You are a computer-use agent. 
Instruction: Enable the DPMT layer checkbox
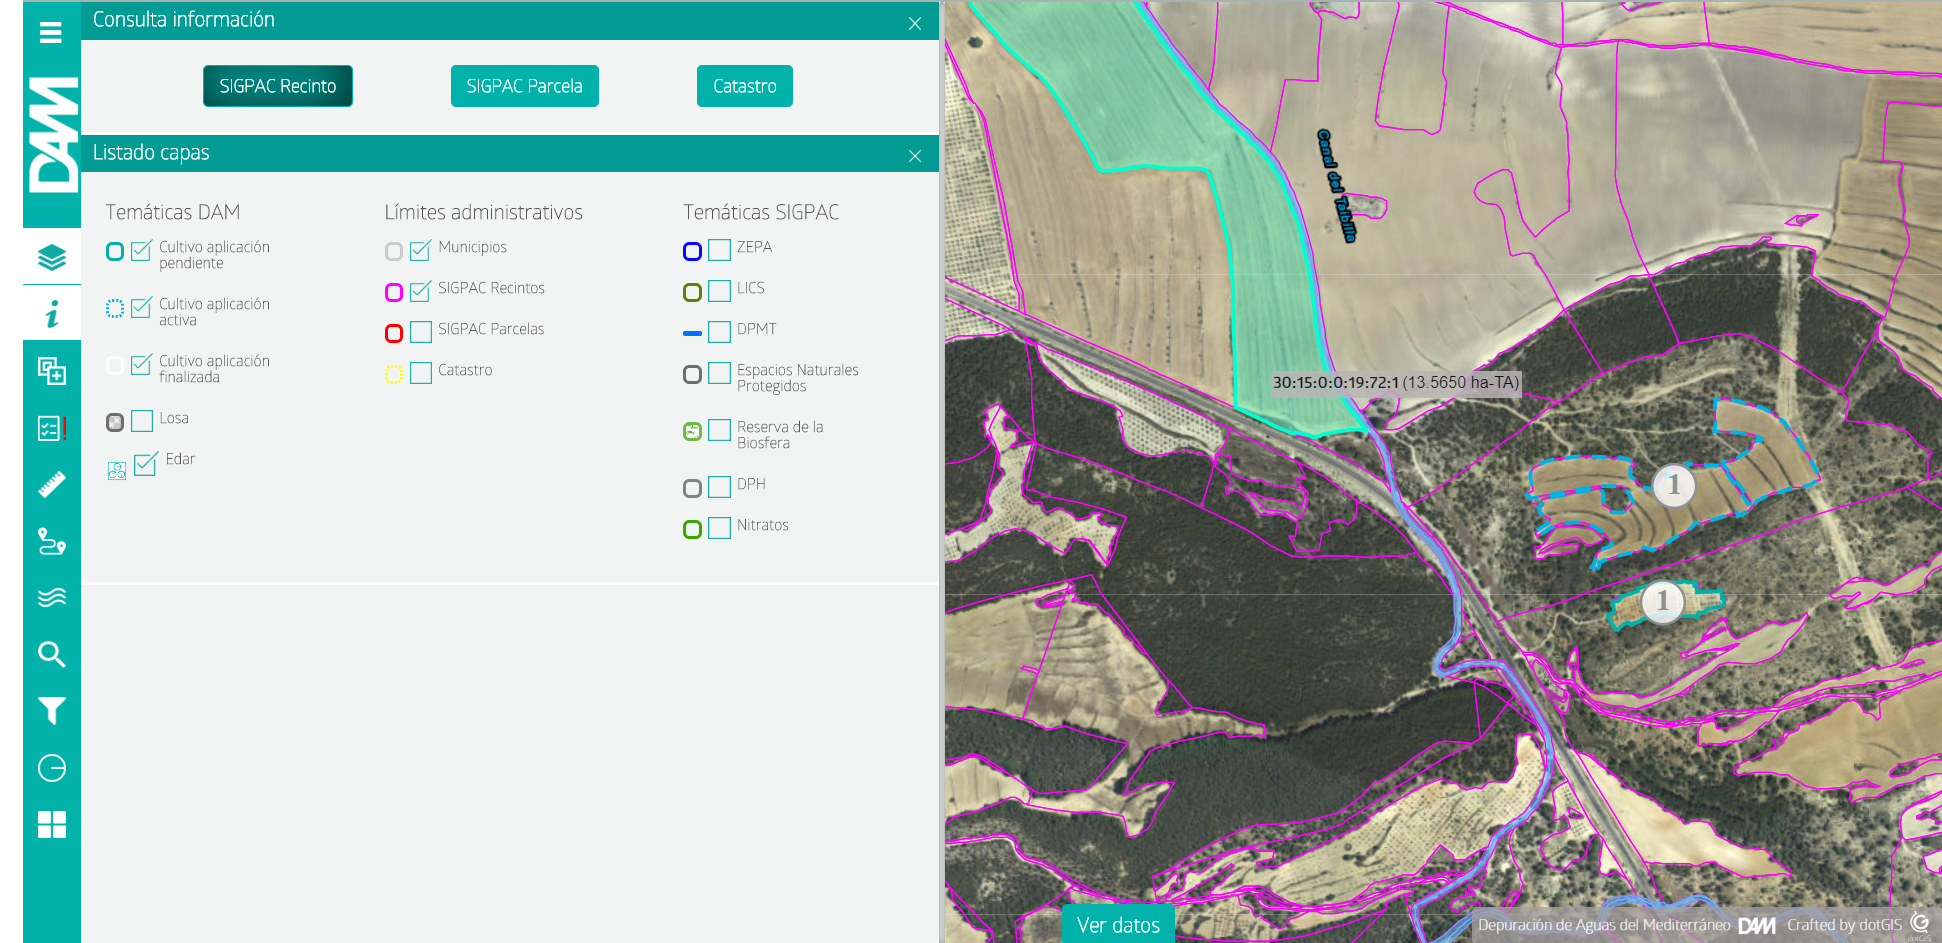(720, 332)
